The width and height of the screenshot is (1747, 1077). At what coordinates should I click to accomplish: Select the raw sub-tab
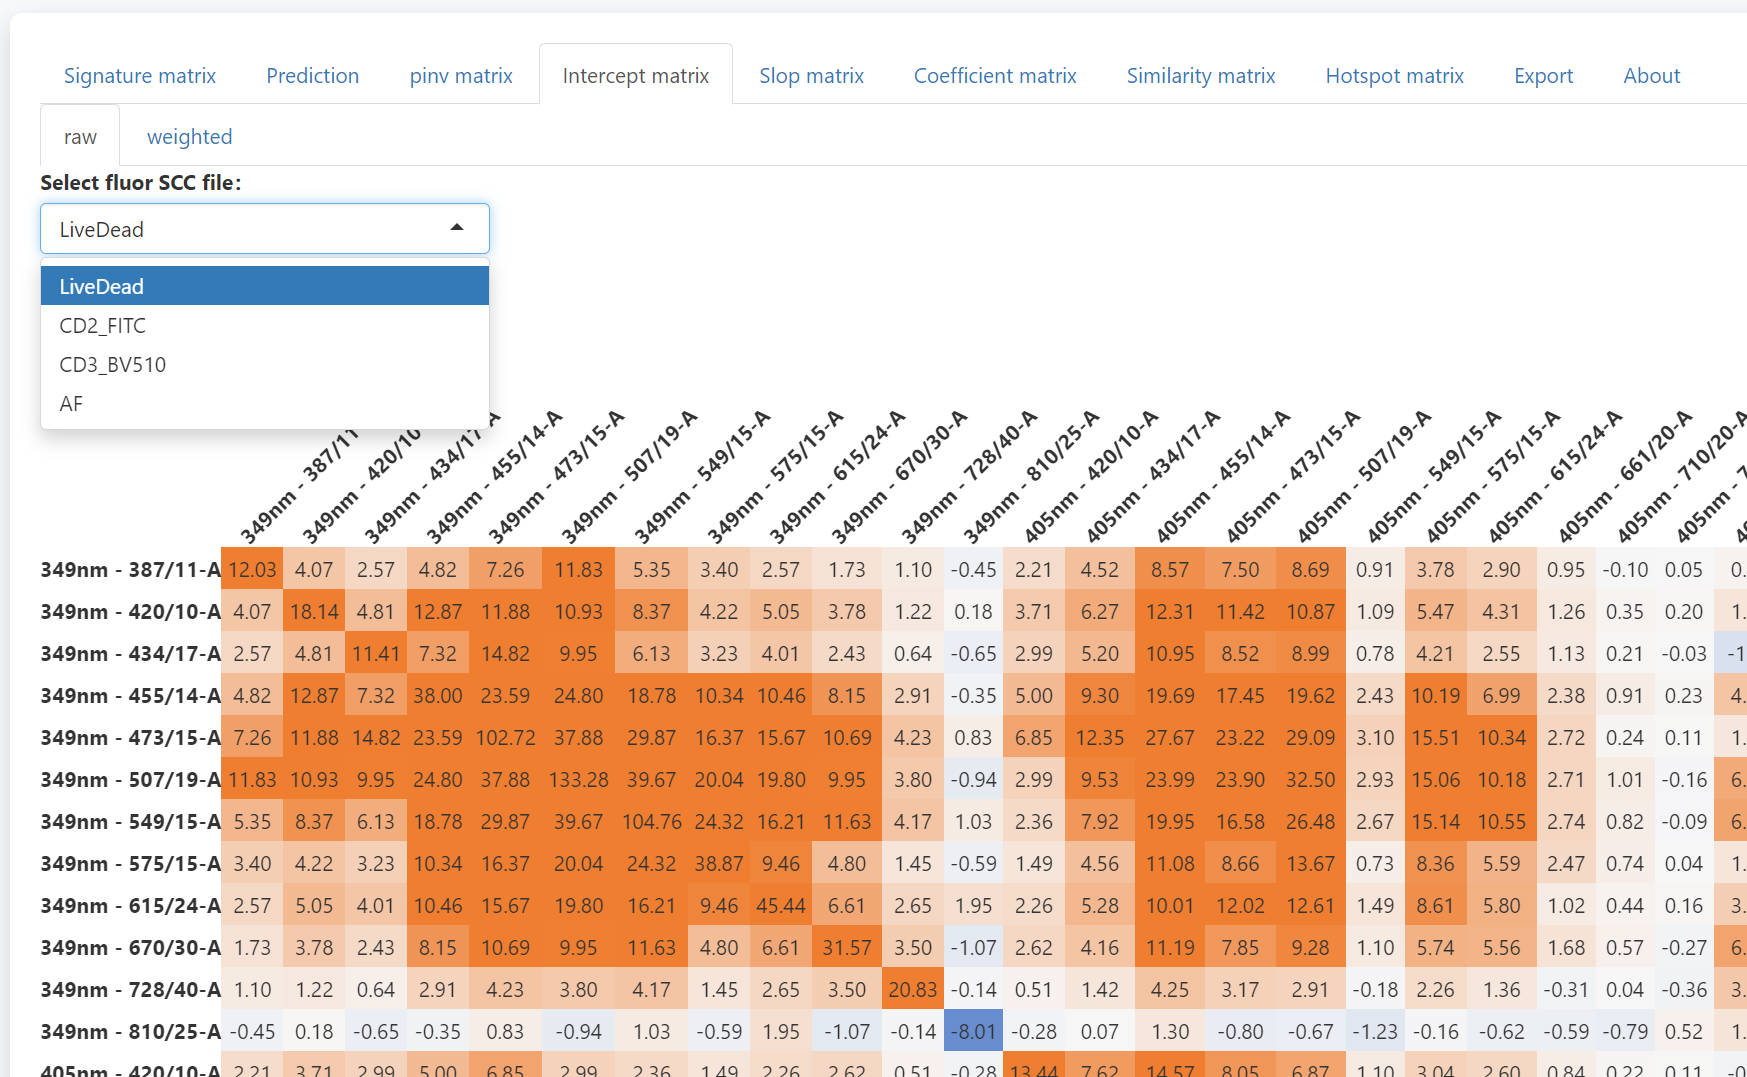click(x=80, y=137)
